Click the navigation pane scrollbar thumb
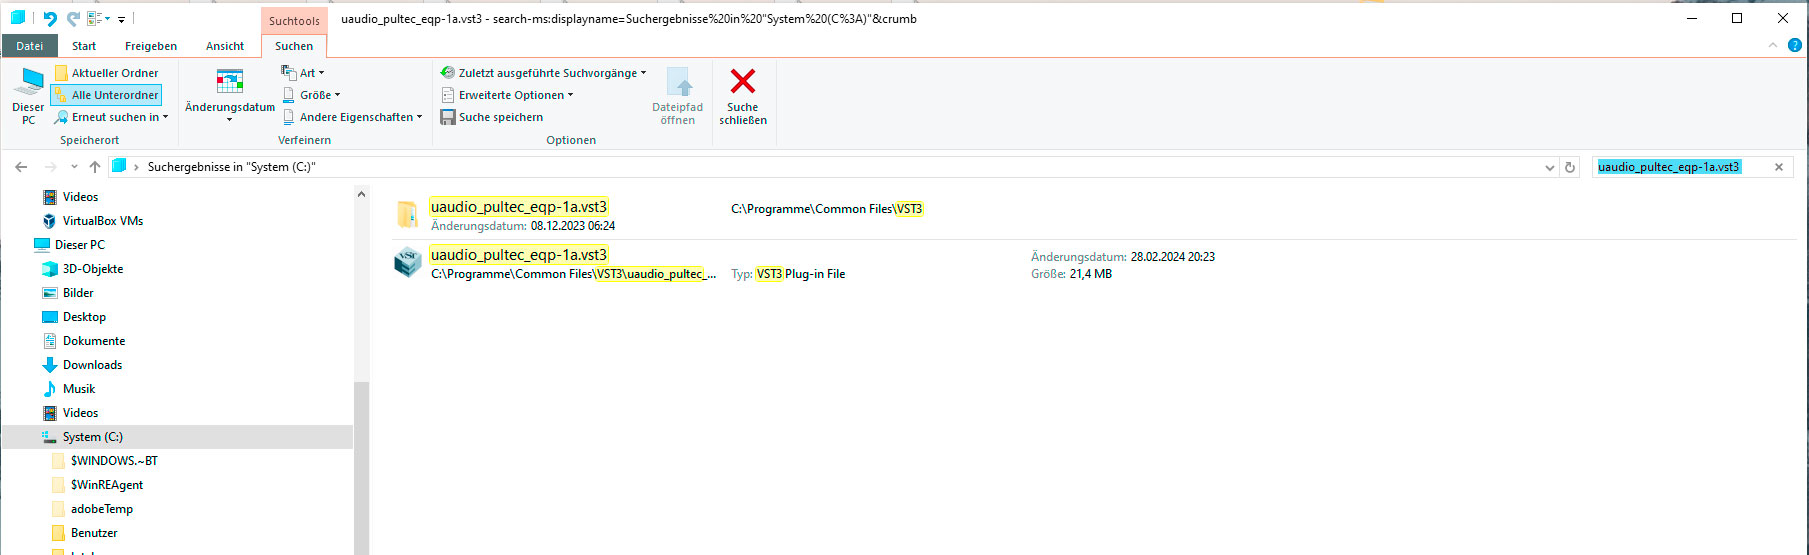 361,468
